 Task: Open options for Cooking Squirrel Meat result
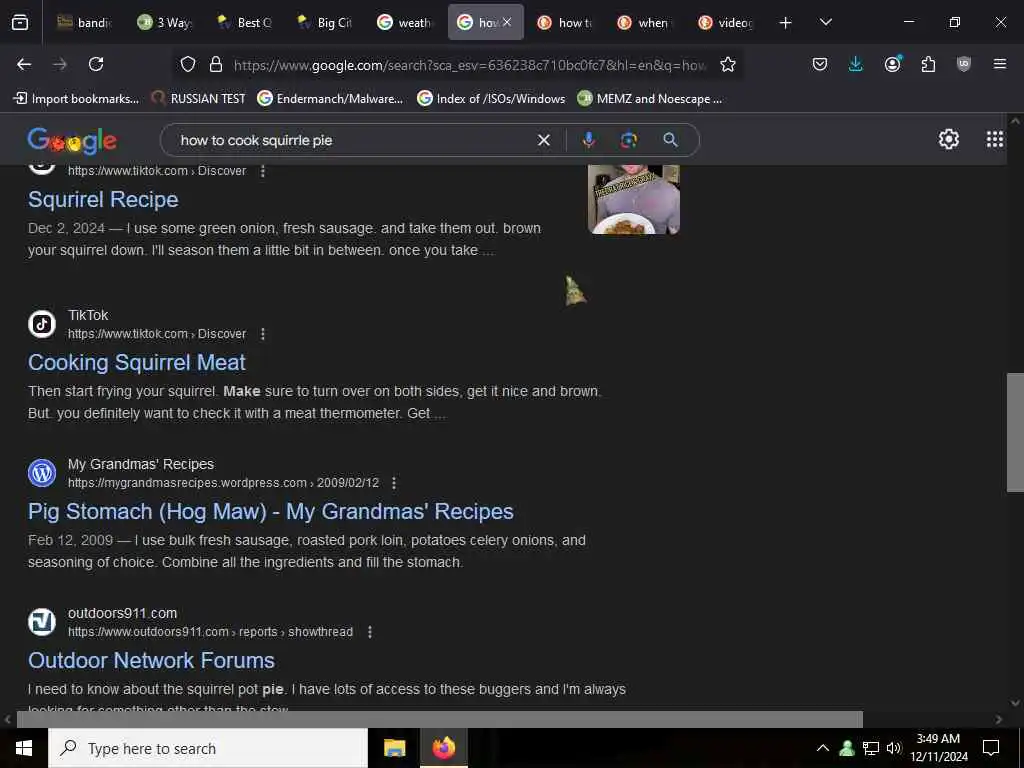coord(263,334)
